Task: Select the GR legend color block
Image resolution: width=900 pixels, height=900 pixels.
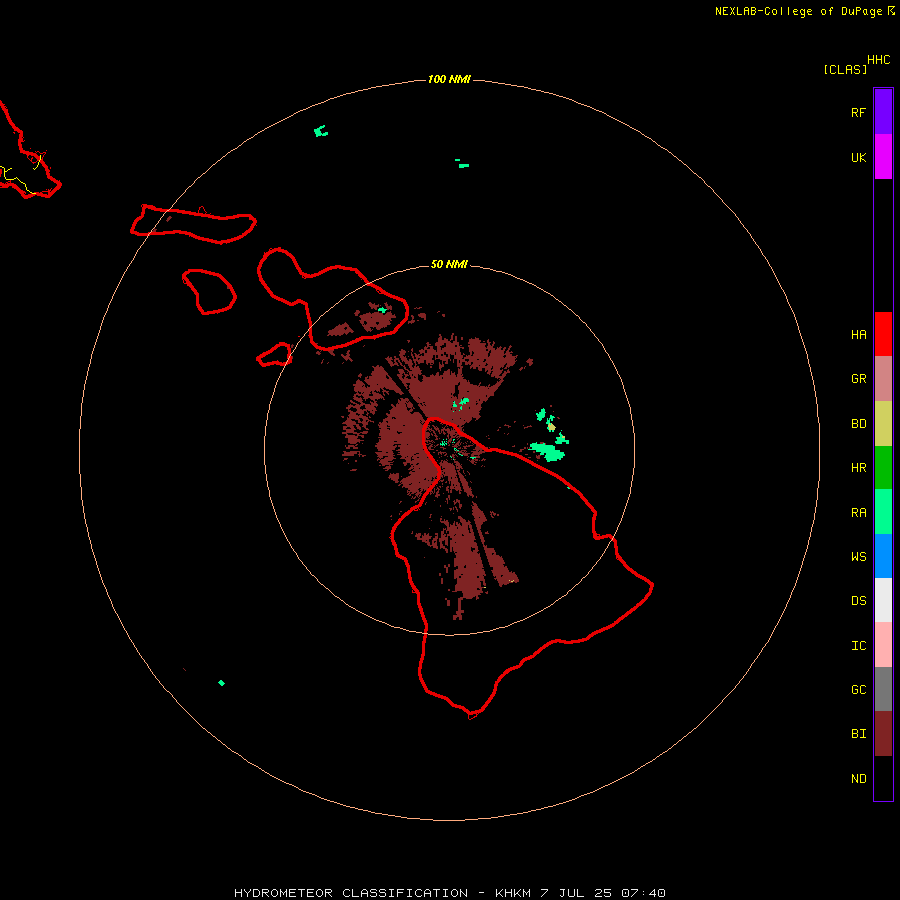Action: point(883,379)
